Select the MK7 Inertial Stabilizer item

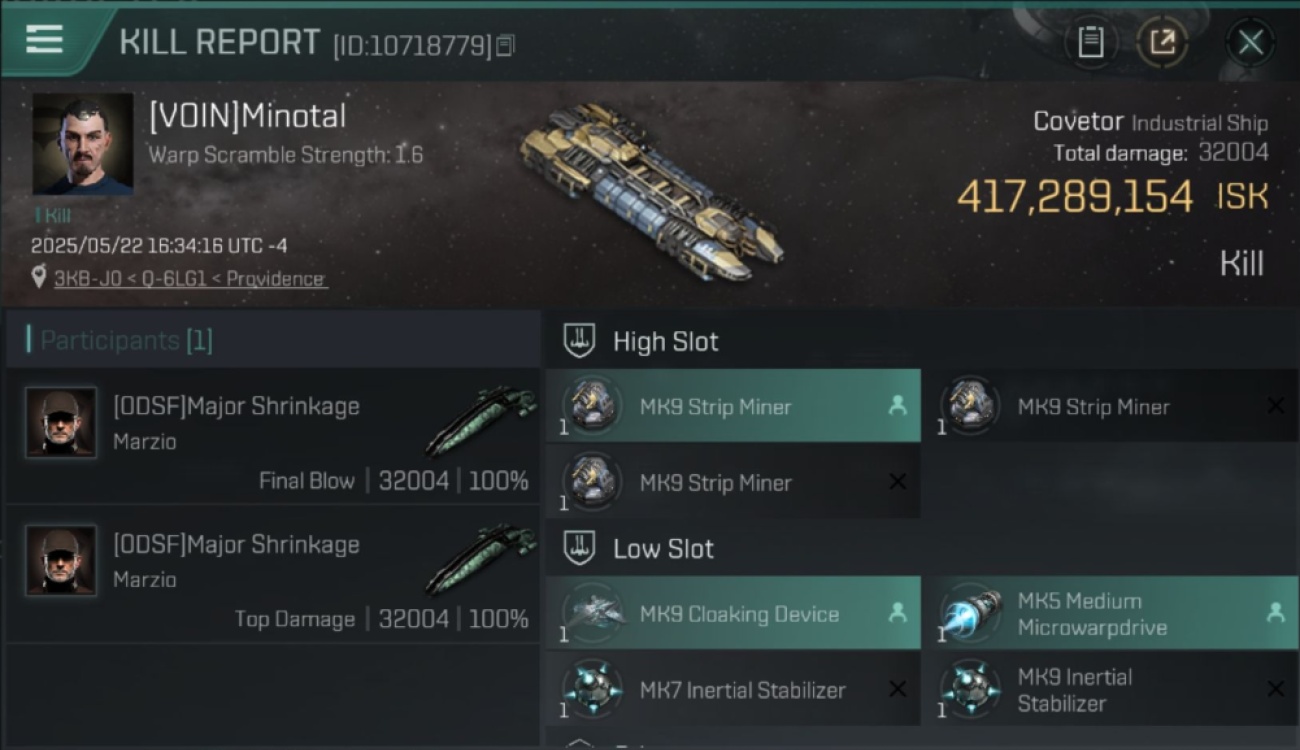point(733,689)
